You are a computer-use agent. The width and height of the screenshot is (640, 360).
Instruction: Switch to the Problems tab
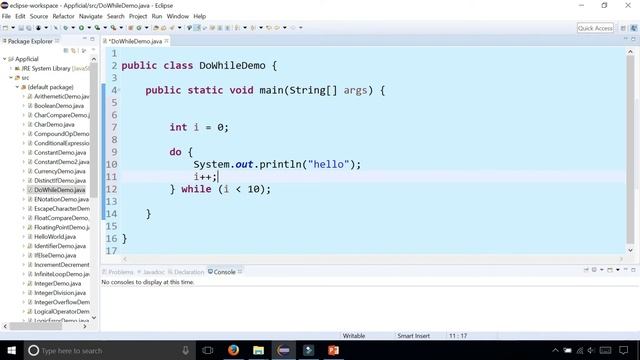[x=118, y=272]
